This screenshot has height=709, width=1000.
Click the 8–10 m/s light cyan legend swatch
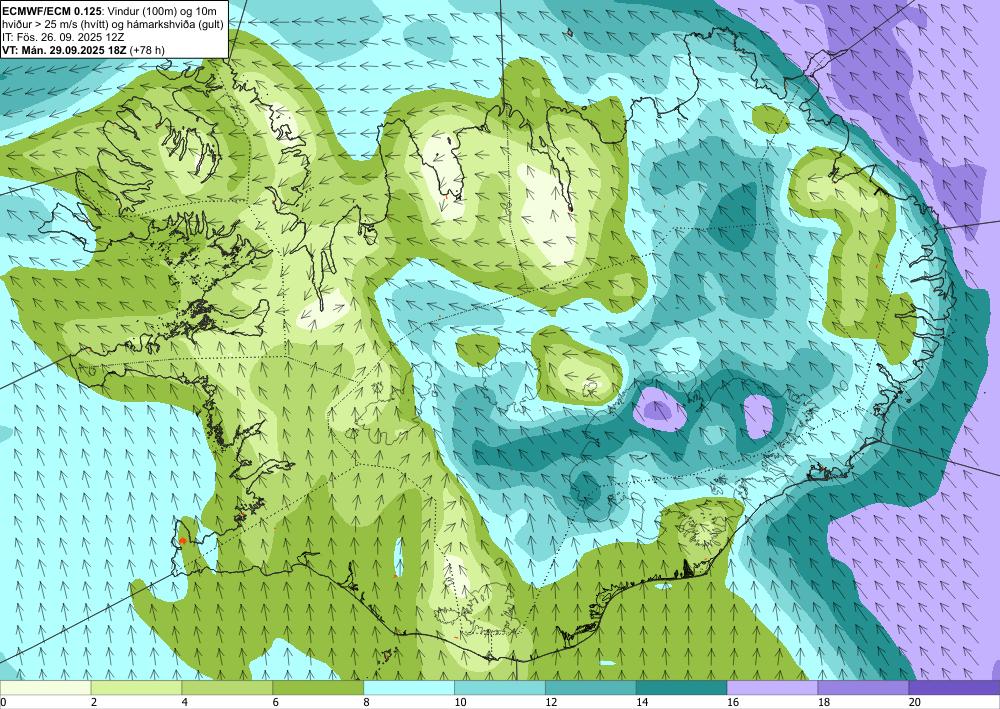[409, 687]
